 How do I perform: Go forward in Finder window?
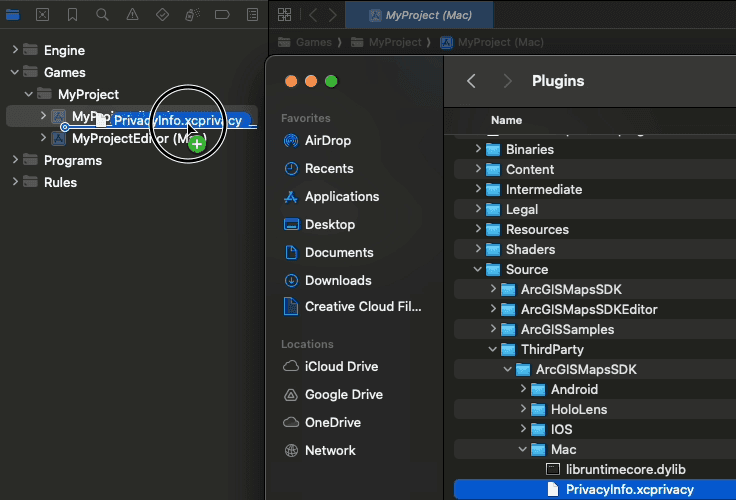click(507, 81)
